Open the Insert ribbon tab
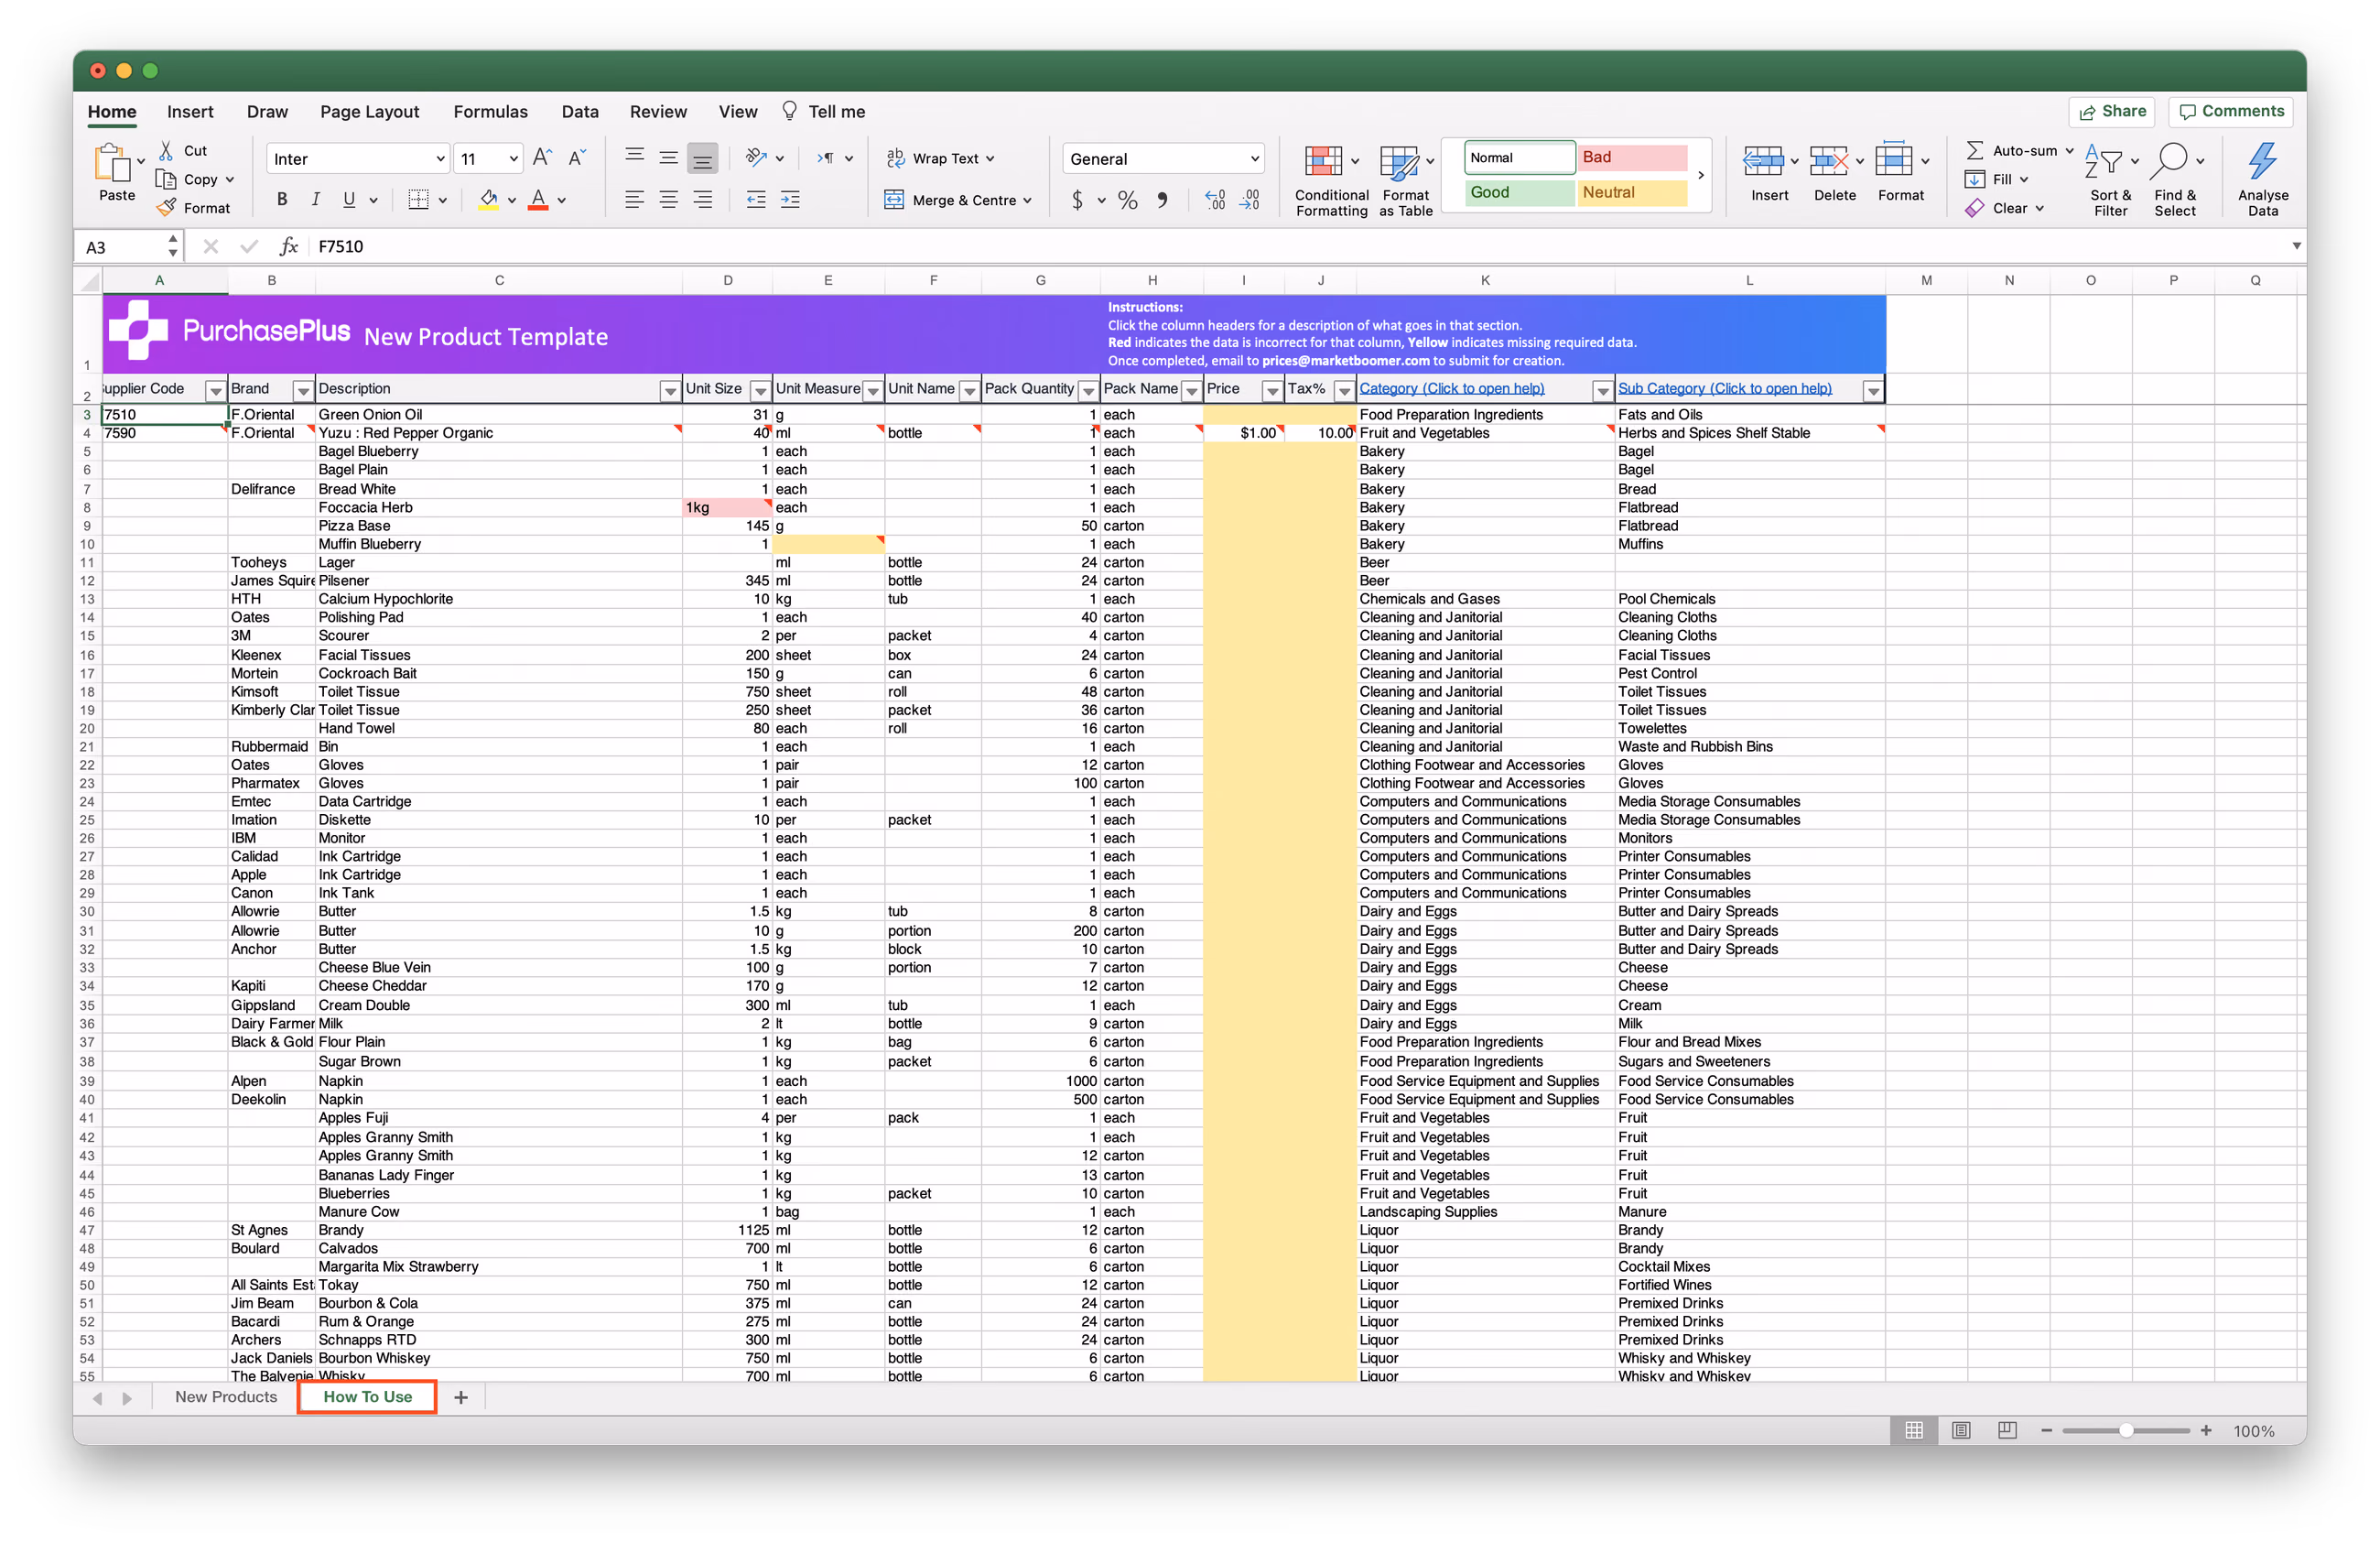This screenshot has width=2380, height=1542. [x=190, y=111]
